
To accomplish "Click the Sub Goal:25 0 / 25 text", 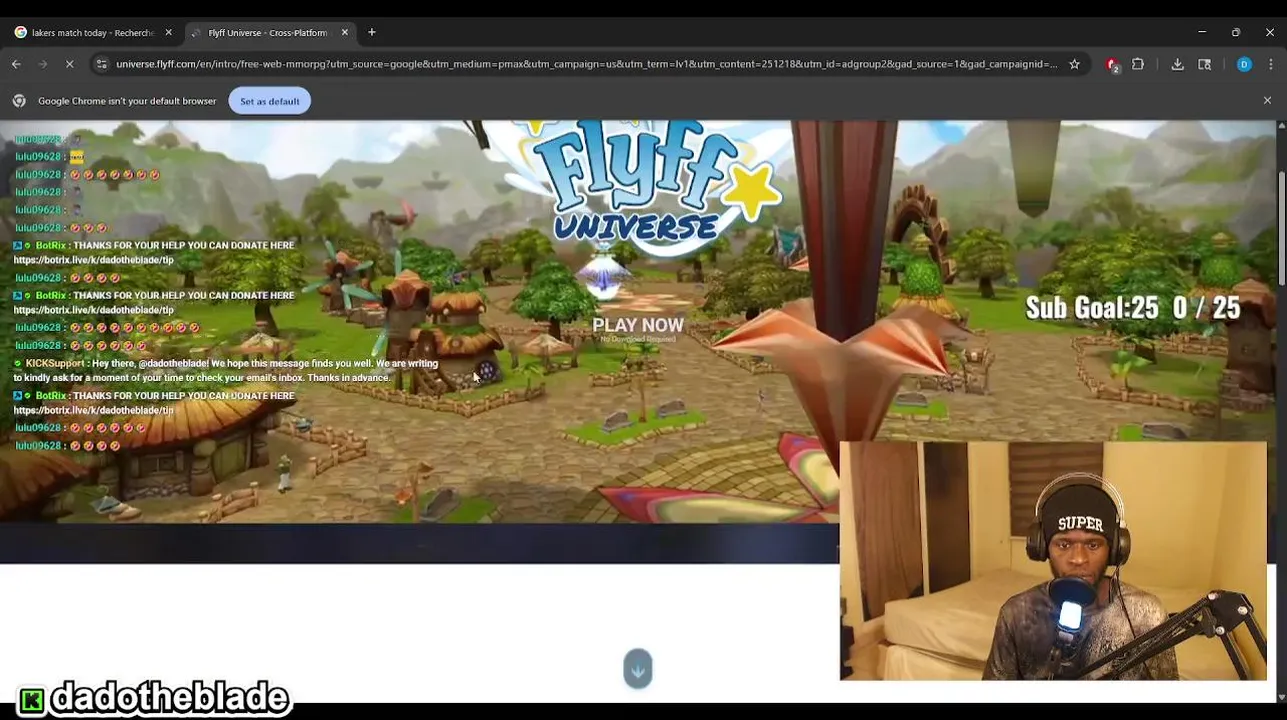I will pos(1133,308).
